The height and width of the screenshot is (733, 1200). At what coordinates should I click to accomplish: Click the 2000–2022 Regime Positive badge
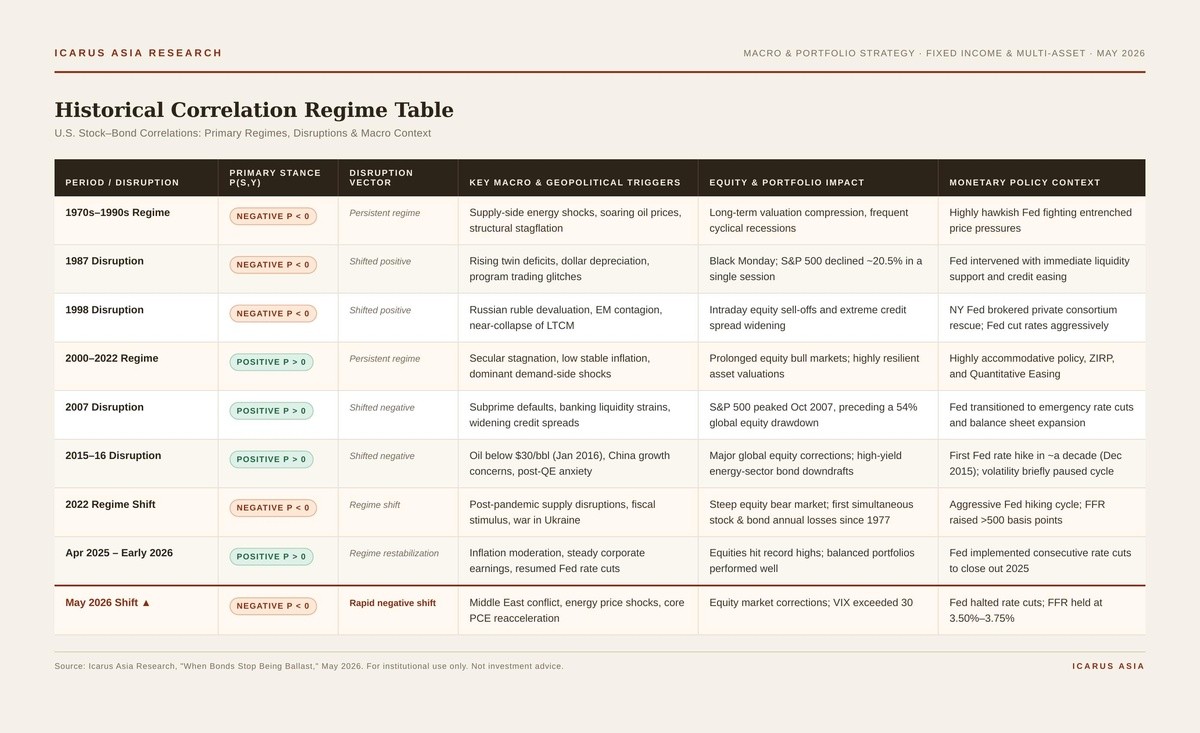point(271,362)
